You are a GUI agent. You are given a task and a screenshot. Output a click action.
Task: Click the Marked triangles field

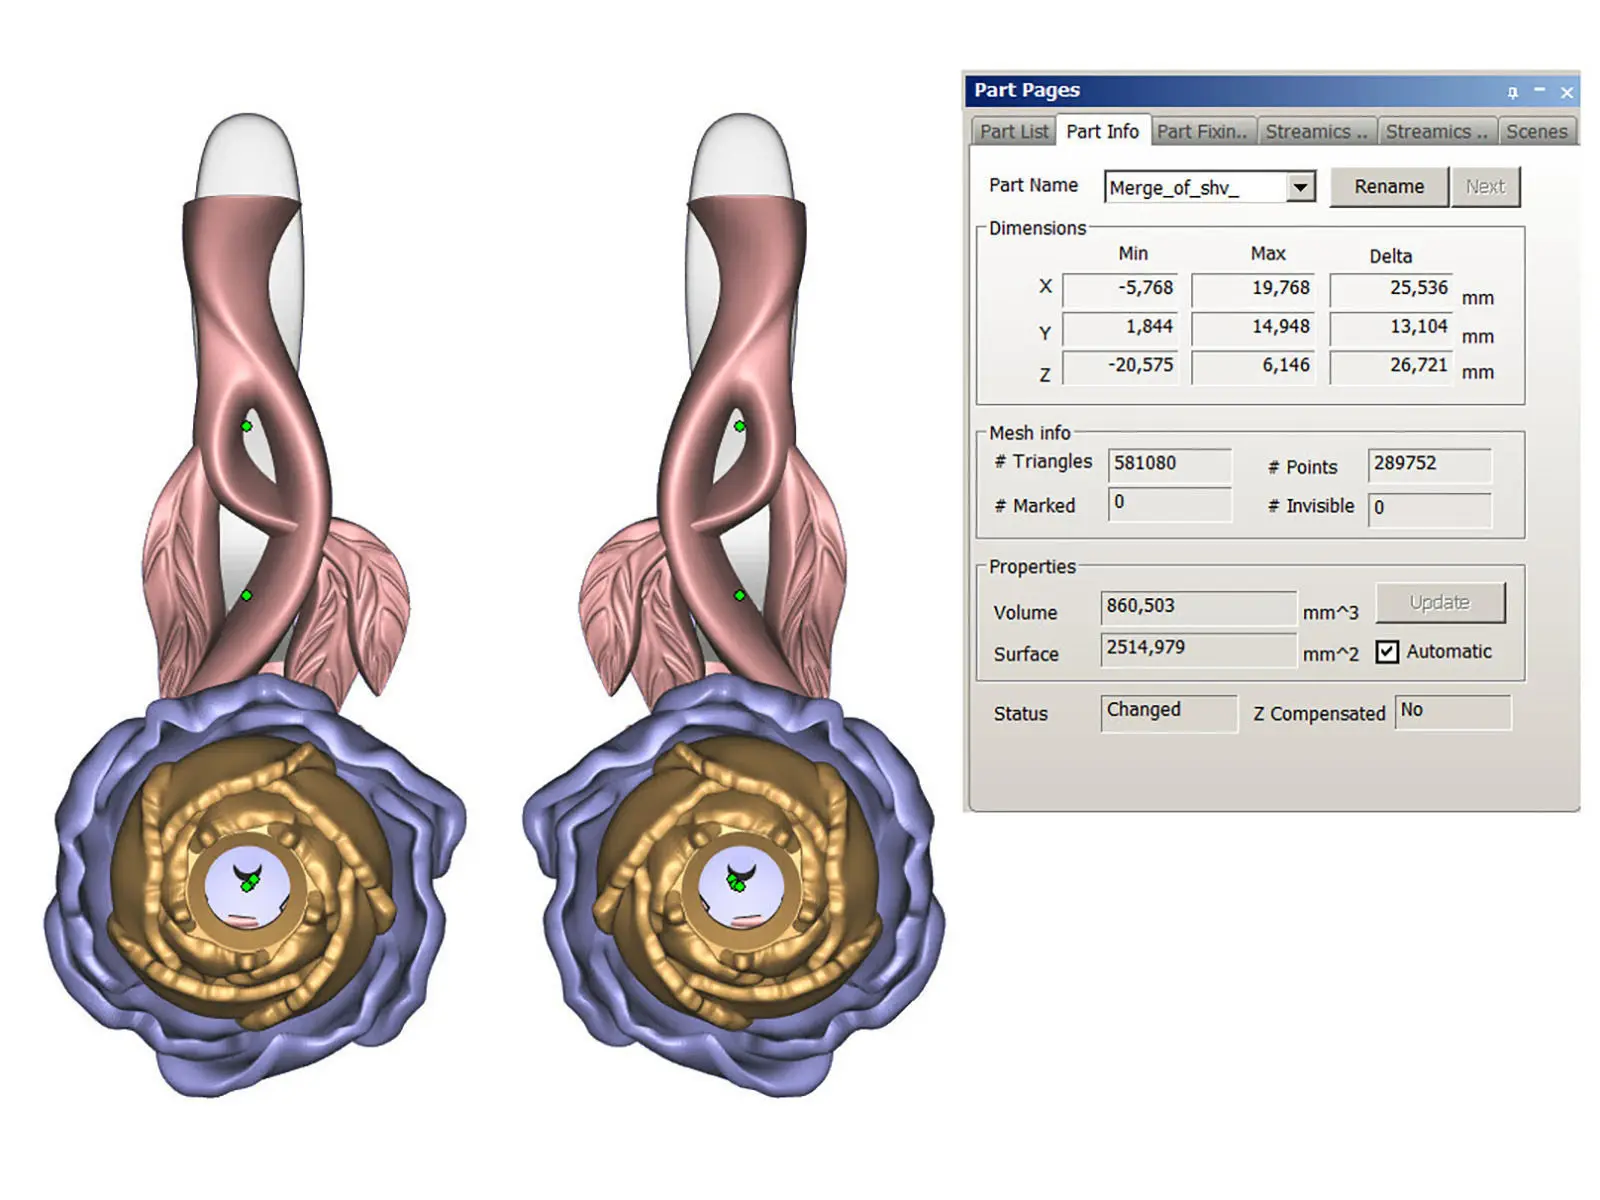1170,504
